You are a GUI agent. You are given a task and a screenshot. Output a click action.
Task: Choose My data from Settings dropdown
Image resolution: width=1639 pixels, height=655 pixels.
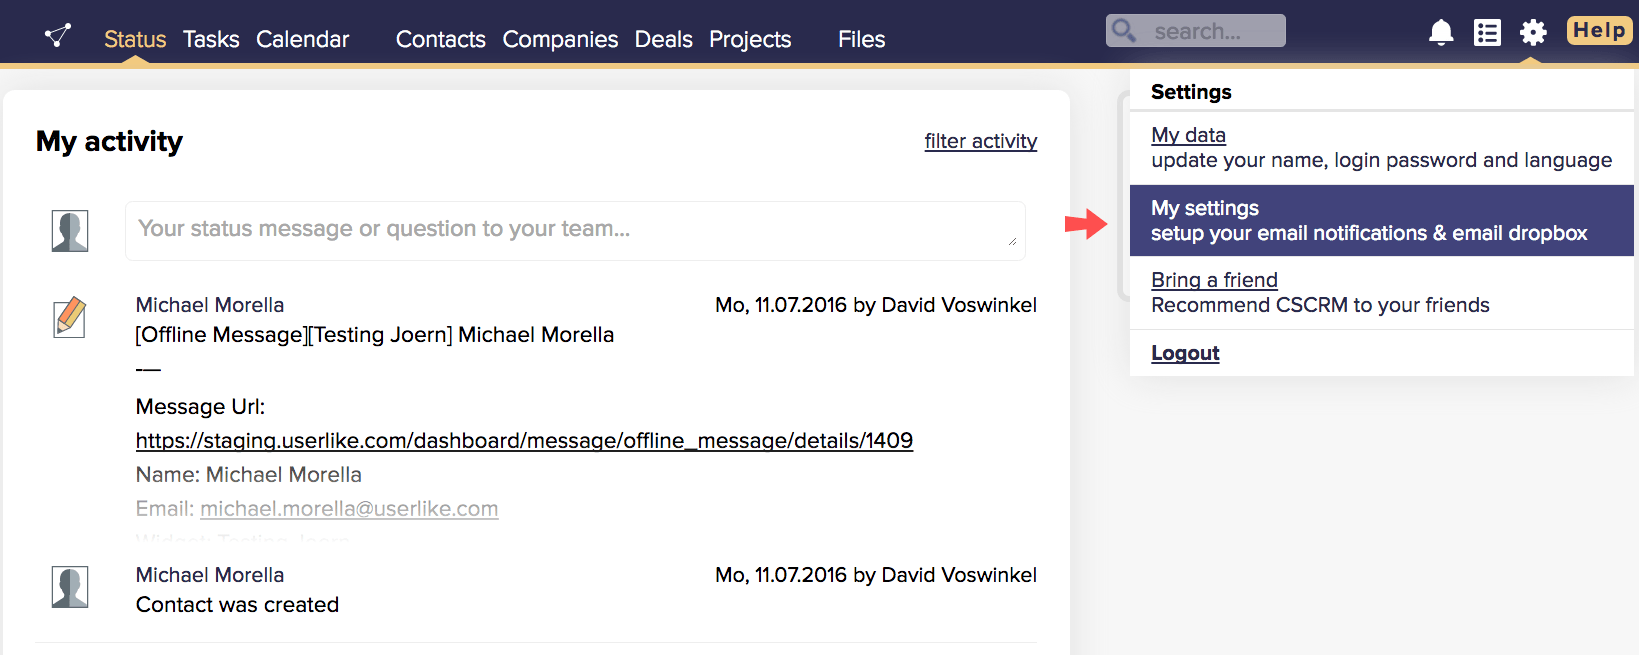(1188, 135)
